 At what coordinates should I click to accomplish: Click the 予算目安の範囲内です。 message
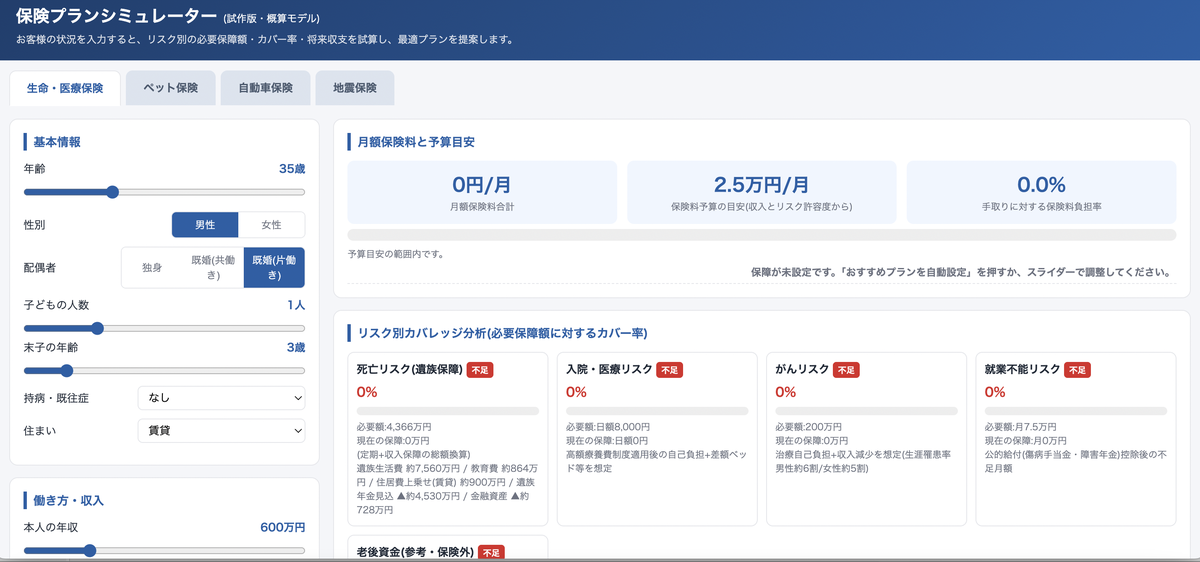[x=395, y=254]
